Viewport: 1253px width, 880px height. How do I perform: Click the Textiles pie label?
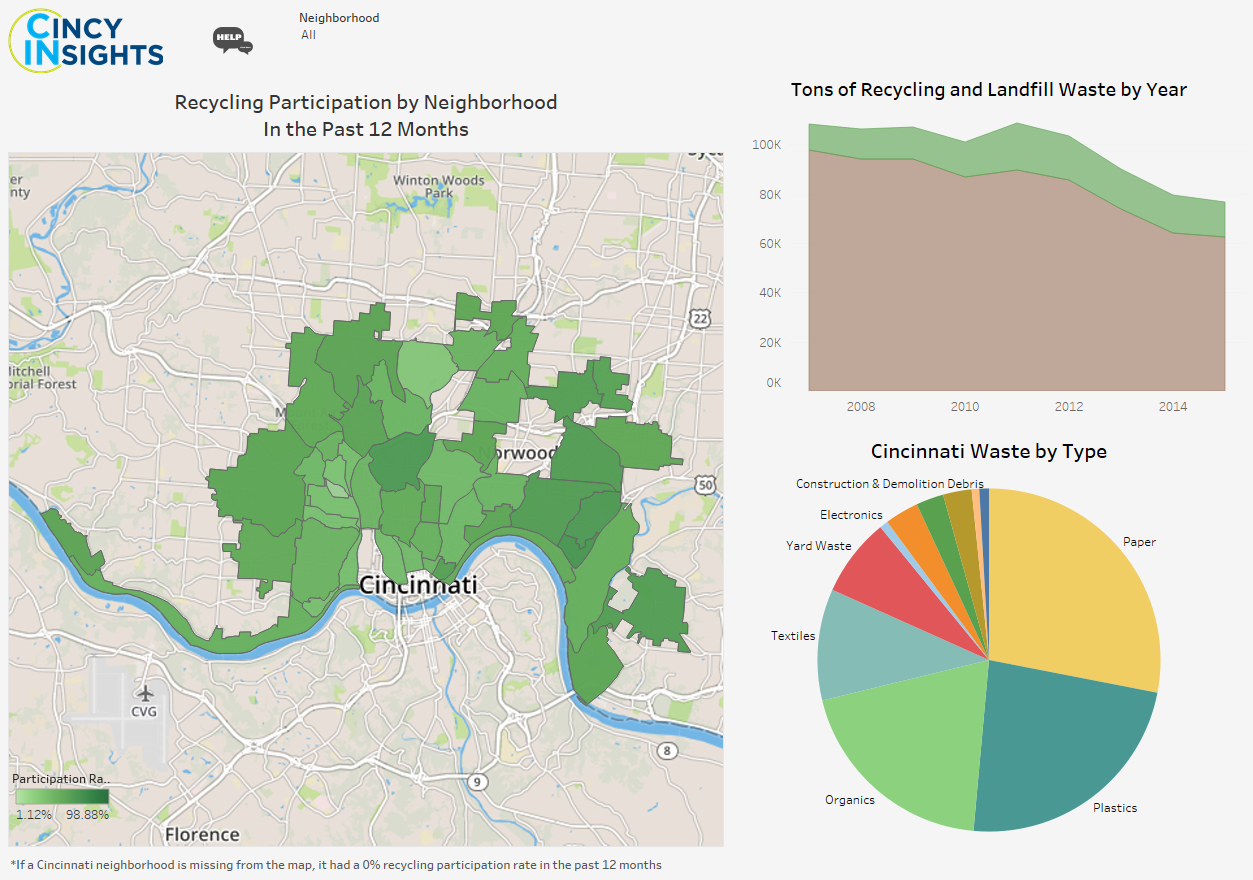point(793,636)
